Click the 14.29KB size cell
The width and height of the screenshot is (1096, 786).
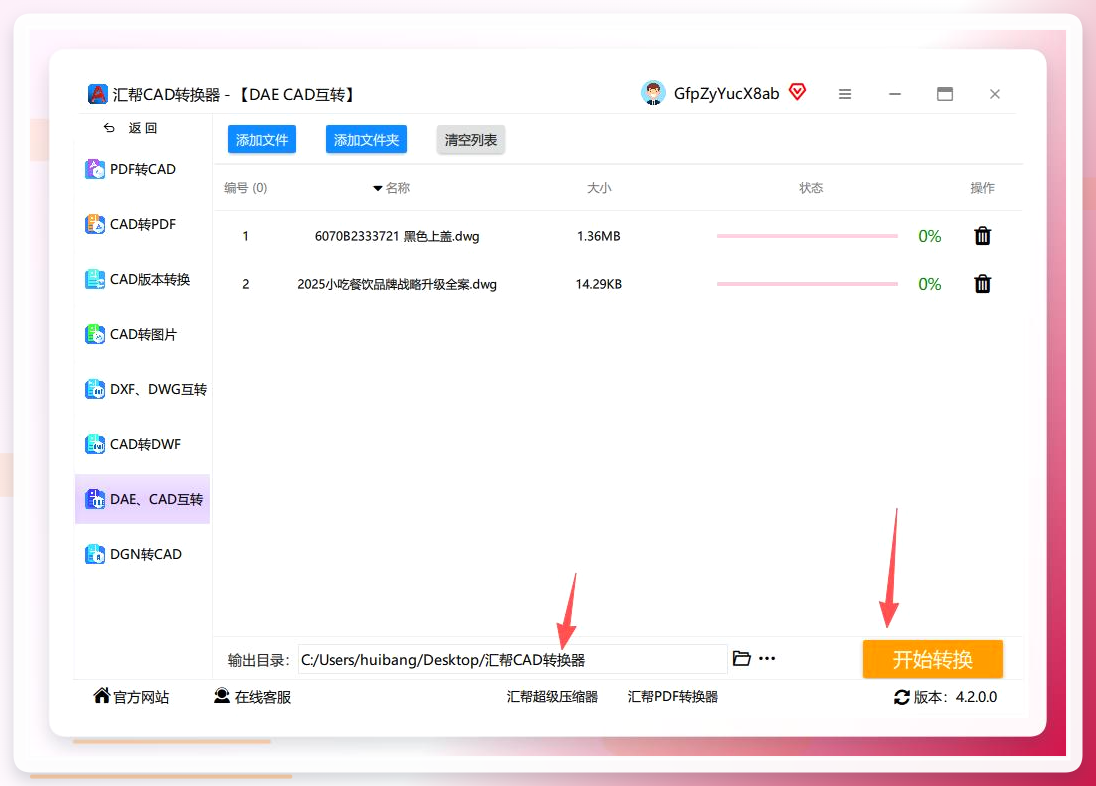coord(598,285)
